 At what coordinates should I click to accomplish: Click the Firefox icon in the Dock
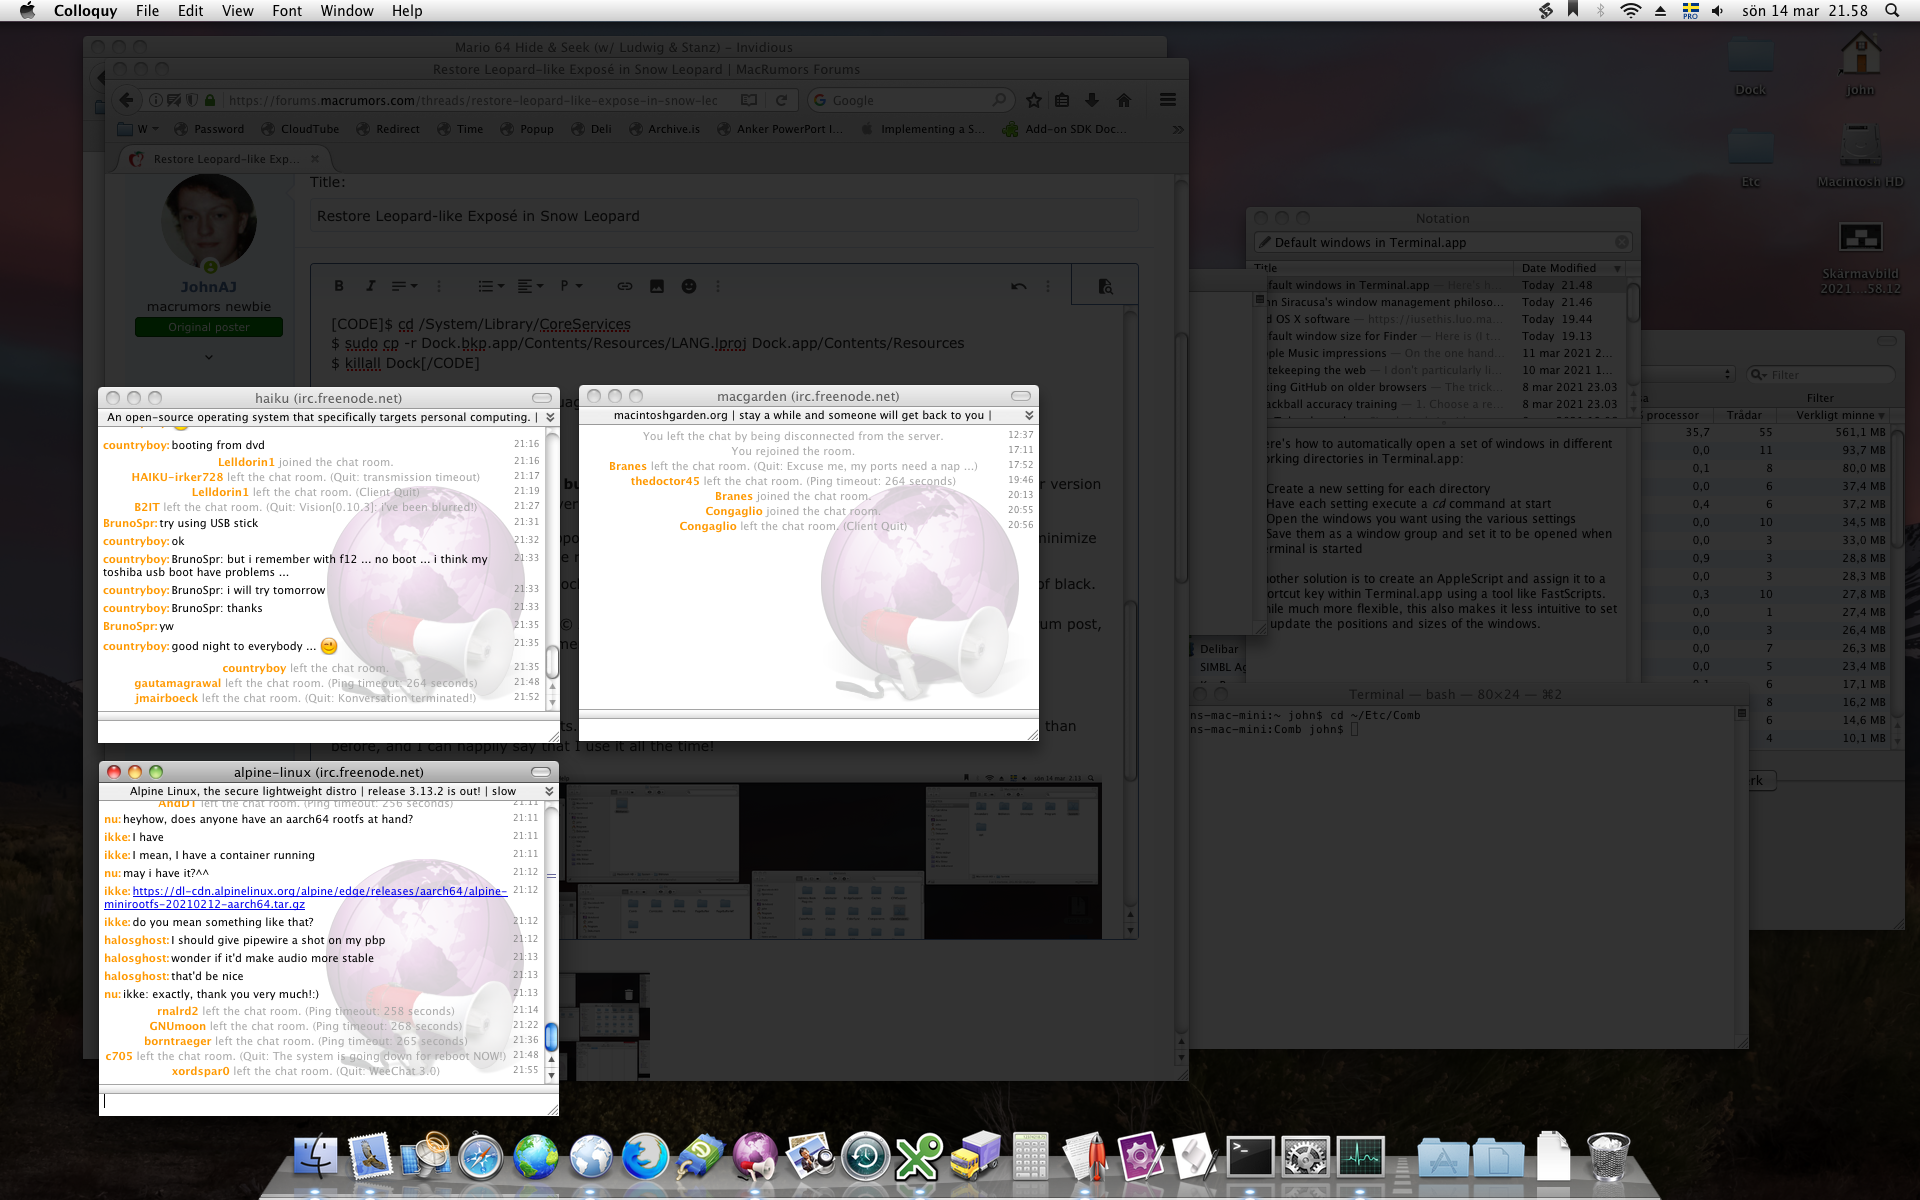point(645,1157)
